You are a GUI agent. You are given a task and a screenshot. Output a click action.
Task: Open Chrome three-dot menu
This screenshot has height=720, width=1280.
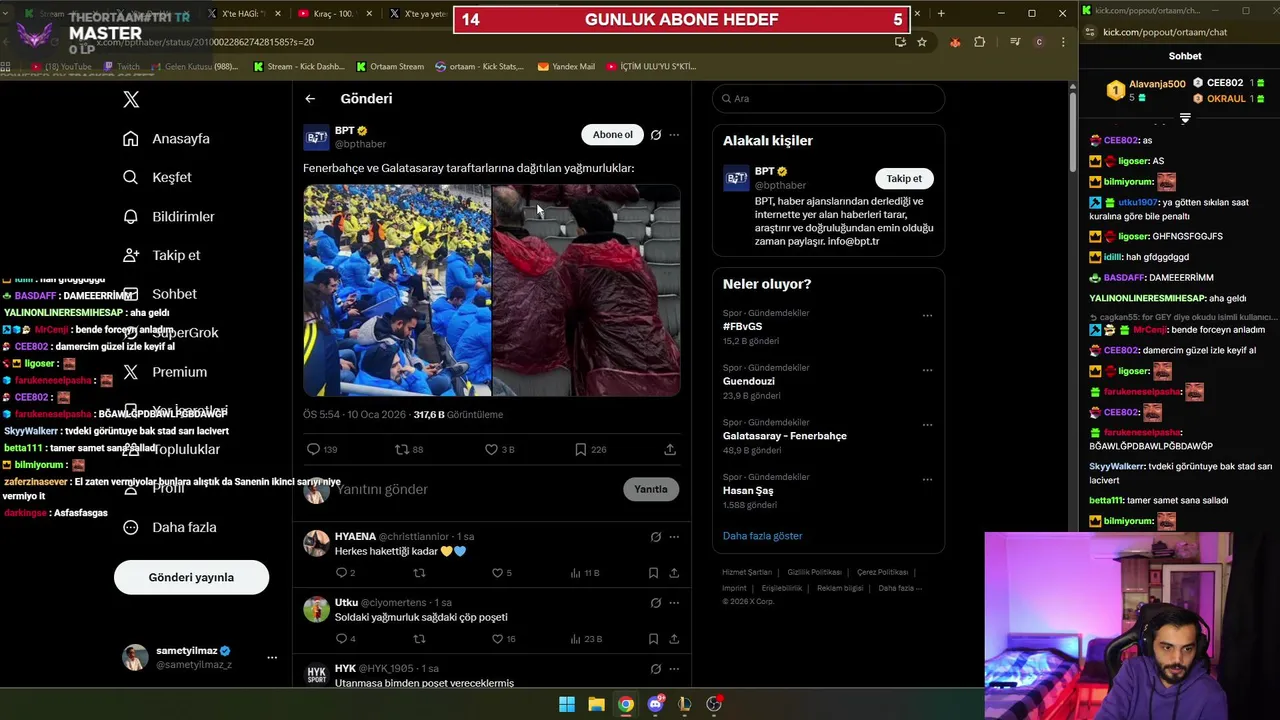tap(1063, 42)
